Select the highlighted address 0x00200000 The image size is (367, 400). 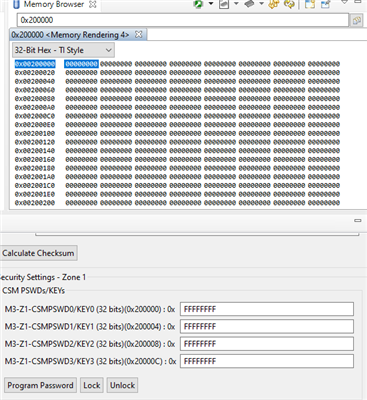pyautogui.click(x=35, y=64)
